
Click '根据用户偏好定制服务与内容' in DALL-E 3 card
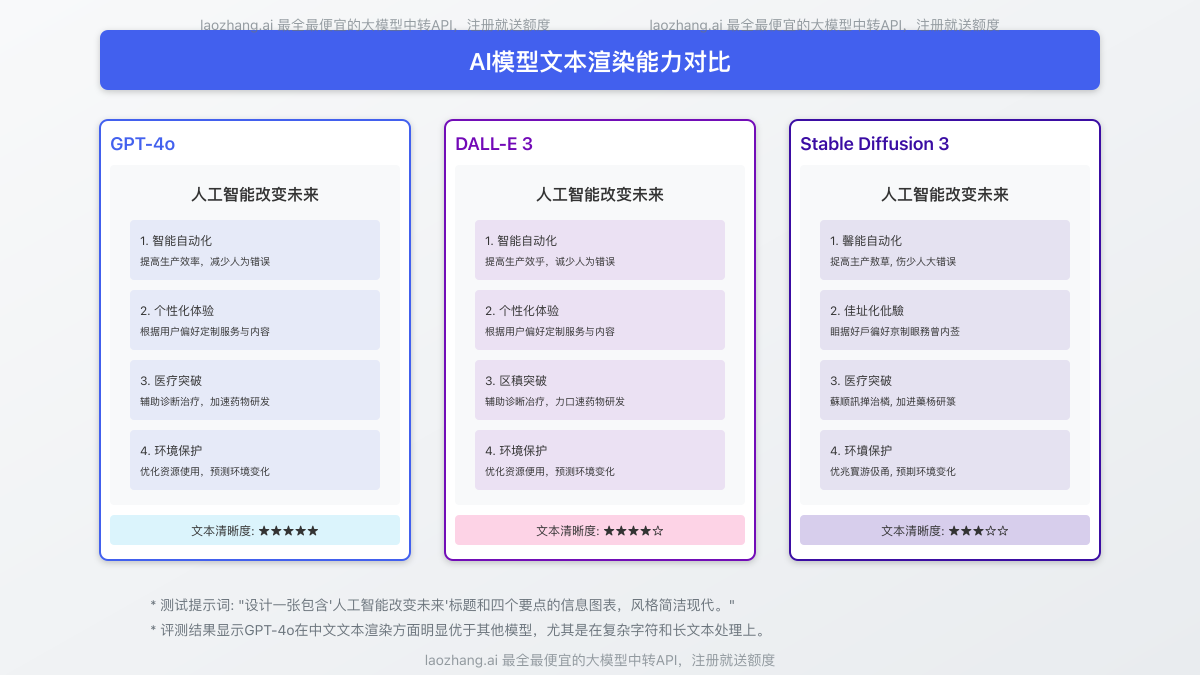[x=550, y=332]
